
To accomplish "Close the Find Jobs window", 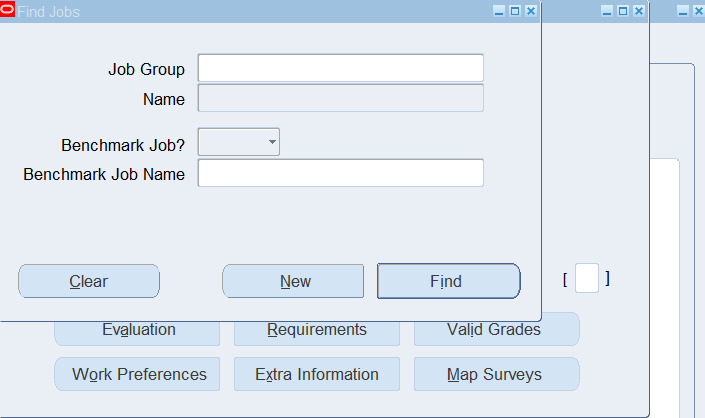I will (531, 11).
